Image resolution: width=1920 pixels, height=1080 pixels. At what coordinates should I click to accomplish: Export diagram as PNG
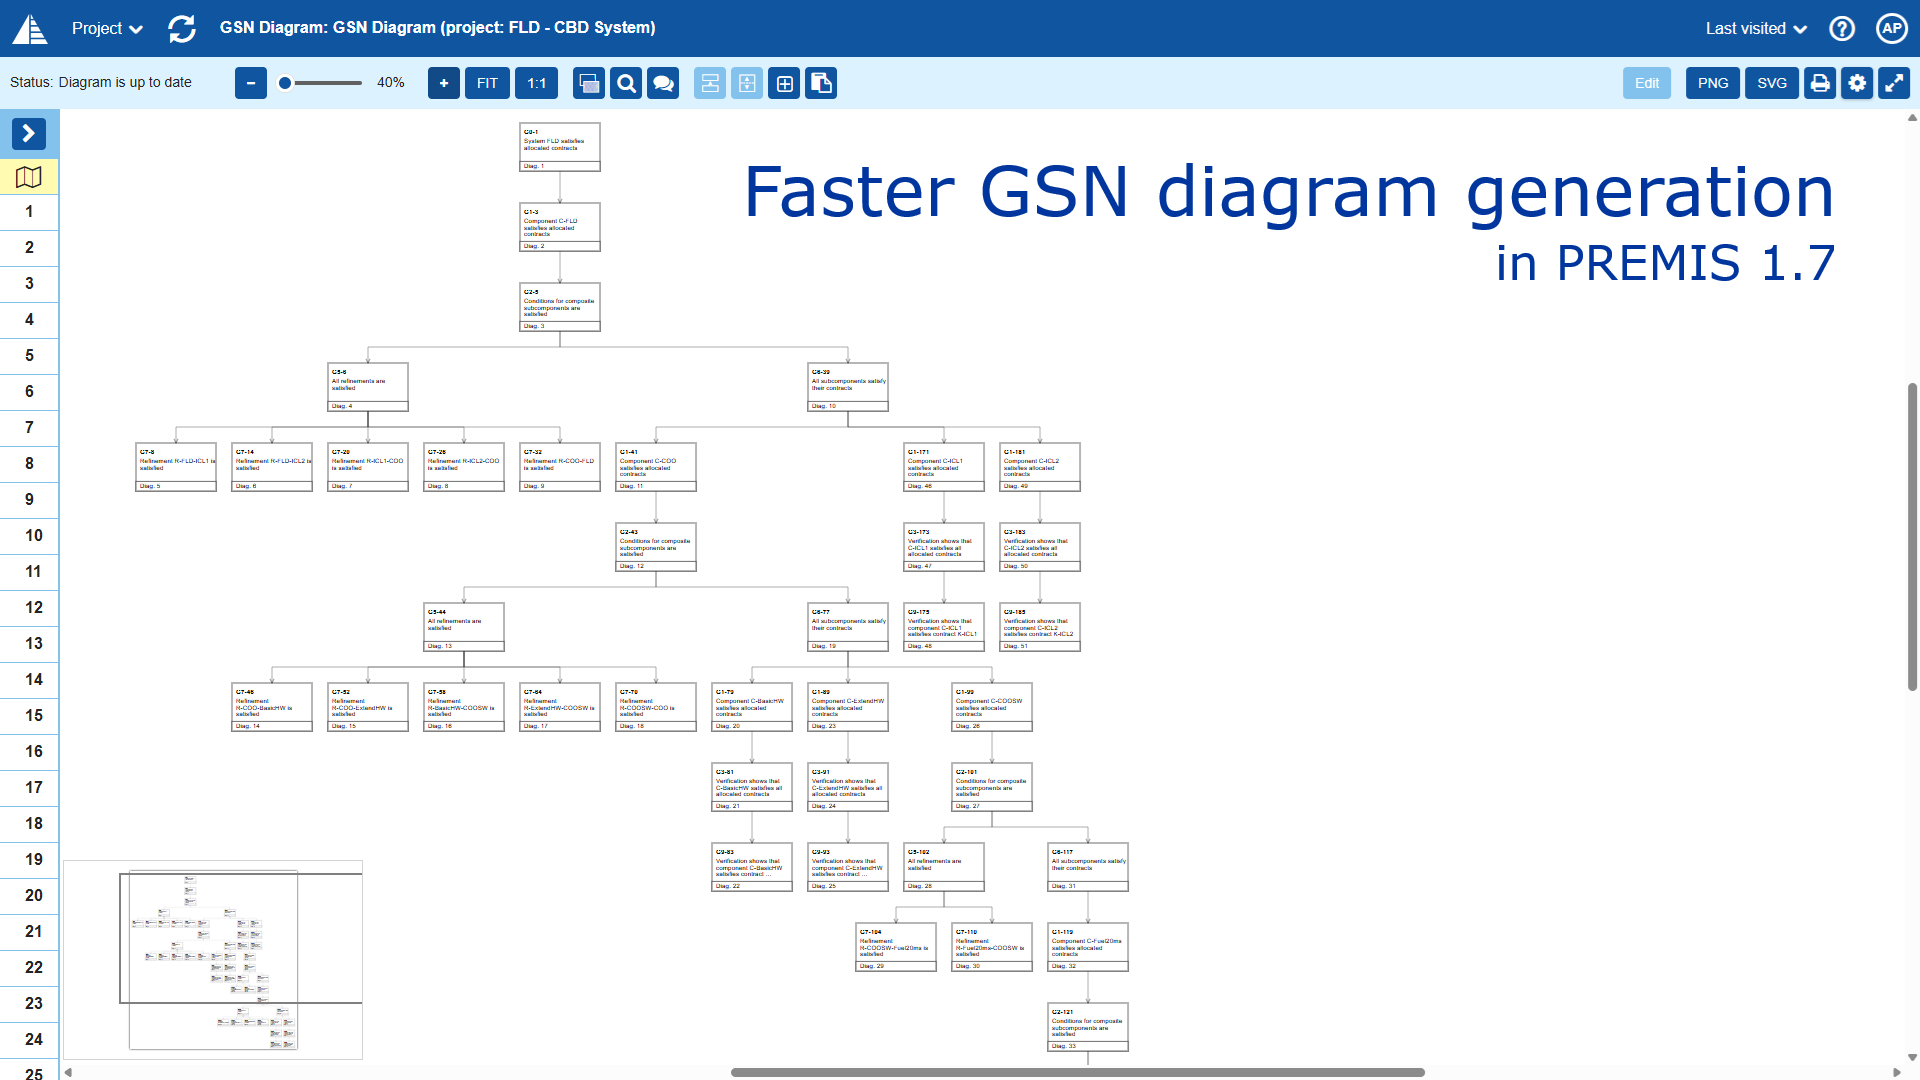pyautogui.click(x=1713, y=83)
